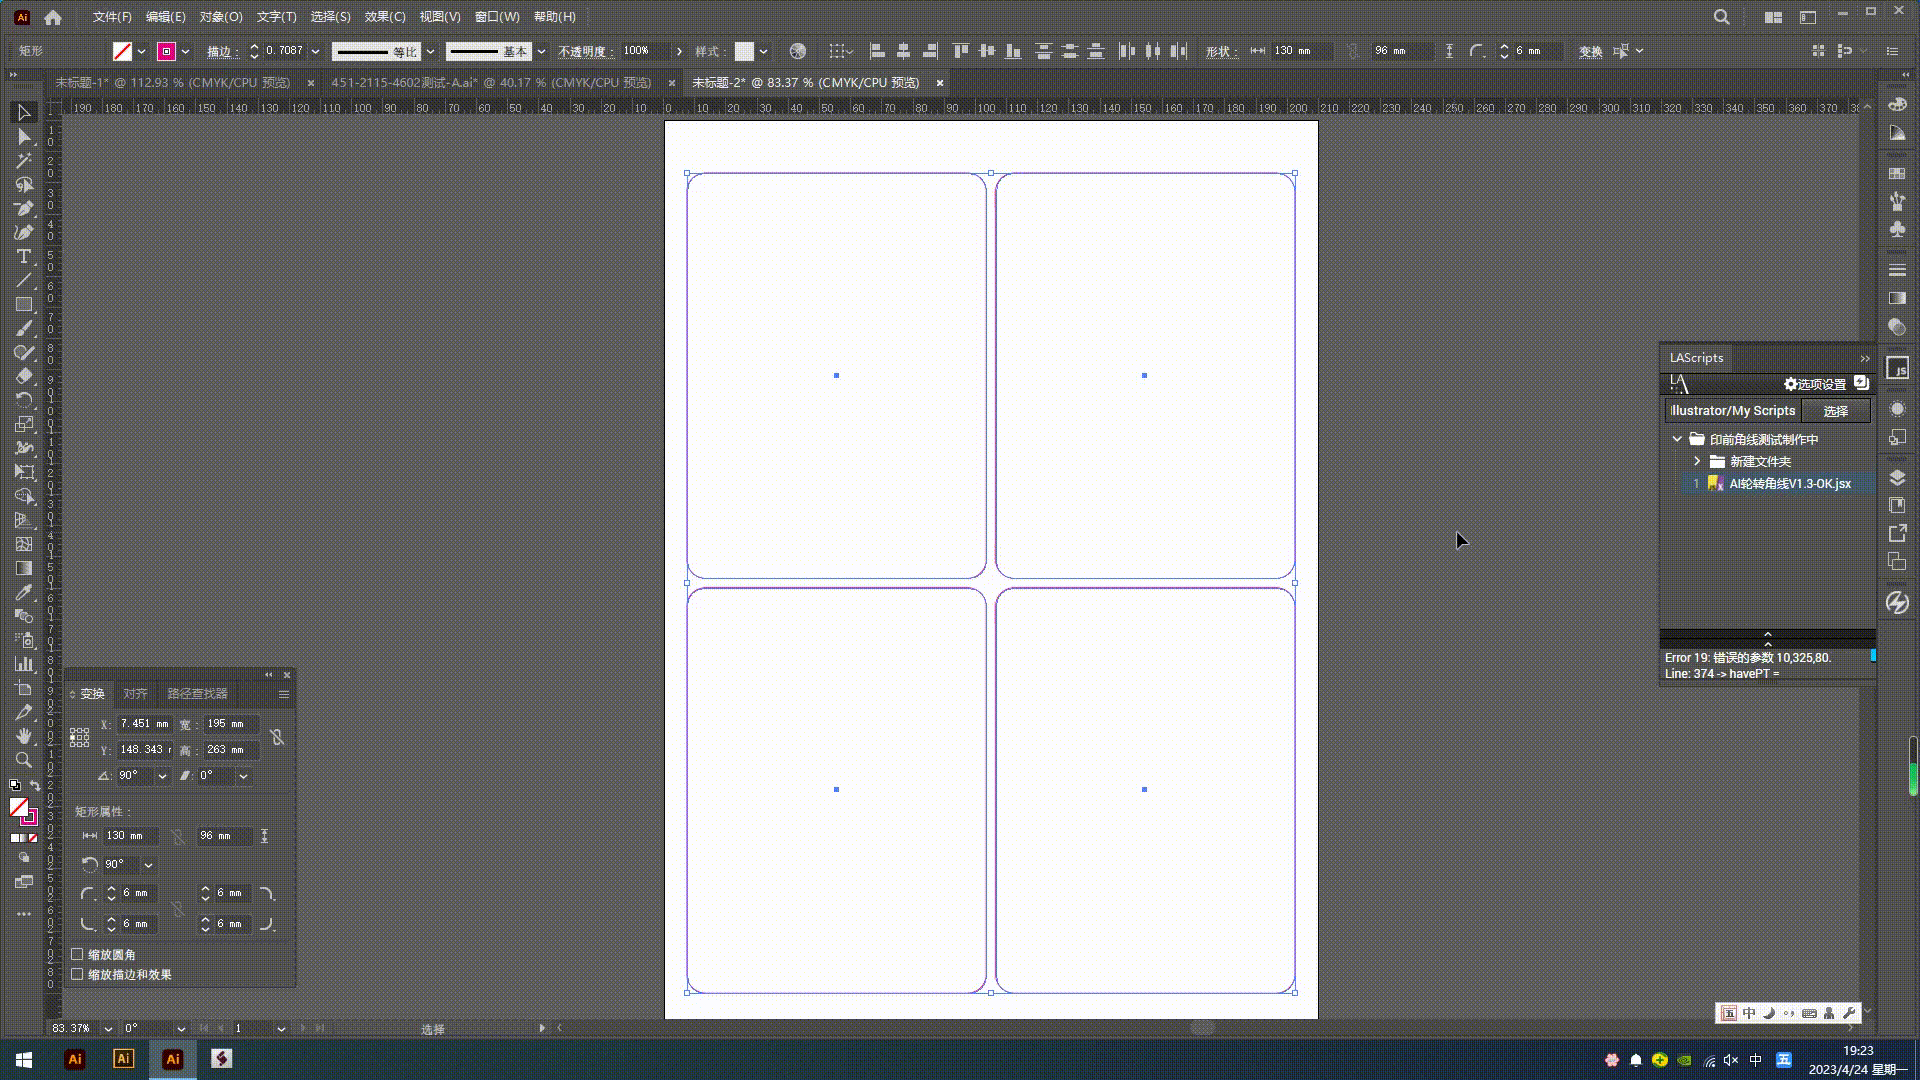1920x1080 pixels.
Task: Select the Paintbrush tool
Action: pos(24,328)
